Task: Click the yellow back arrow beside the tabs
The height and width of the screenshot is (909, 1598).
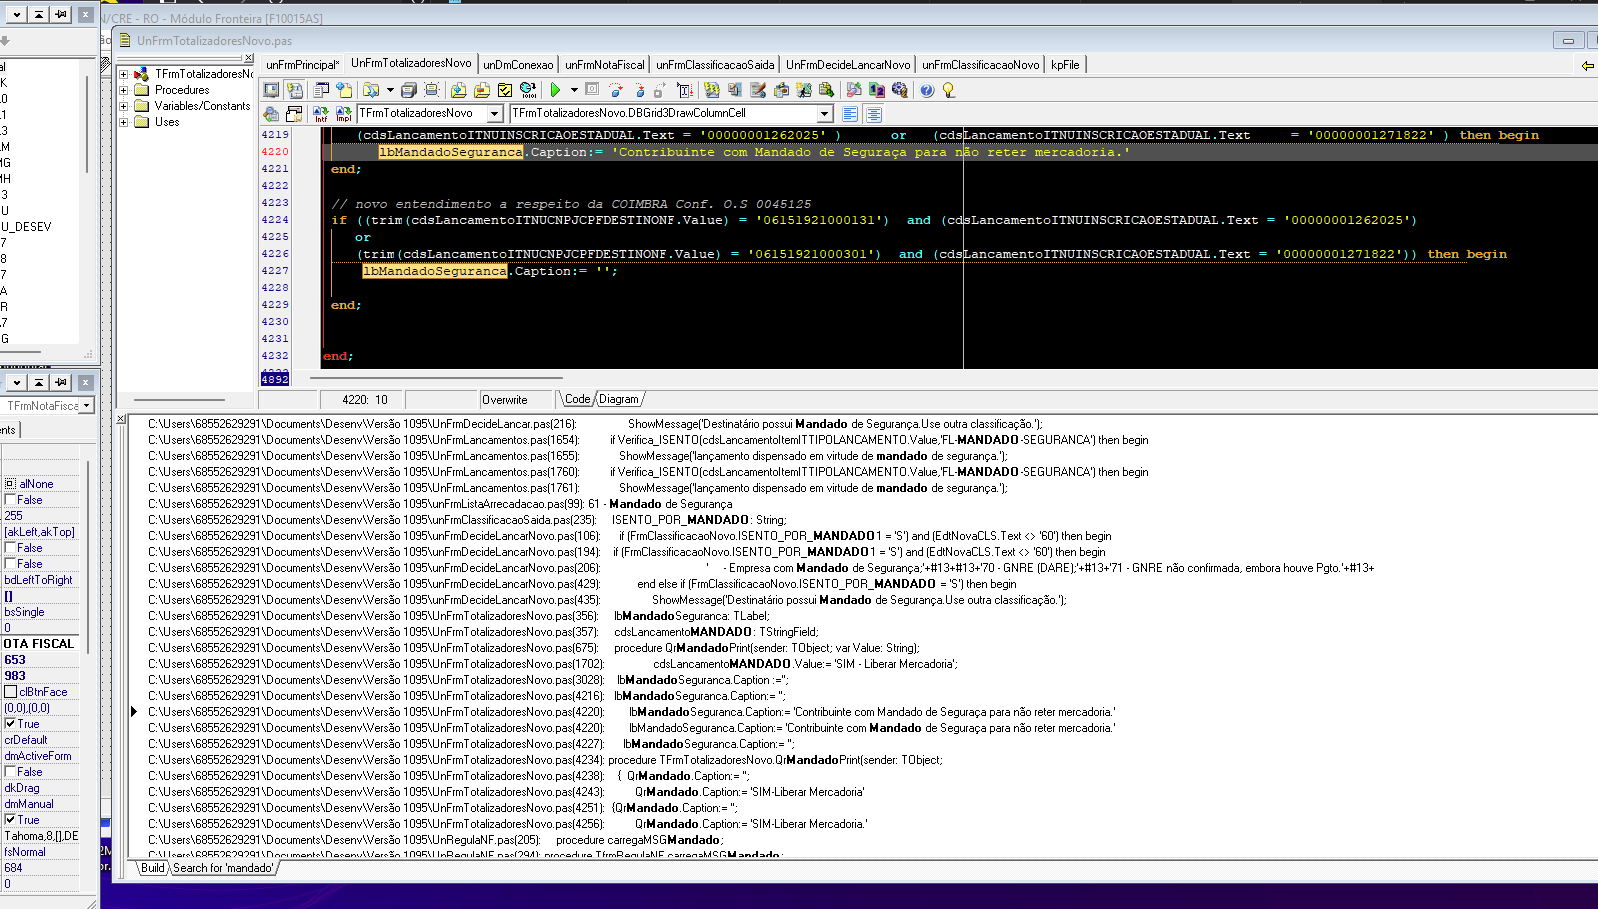Action: point(1587,65)
